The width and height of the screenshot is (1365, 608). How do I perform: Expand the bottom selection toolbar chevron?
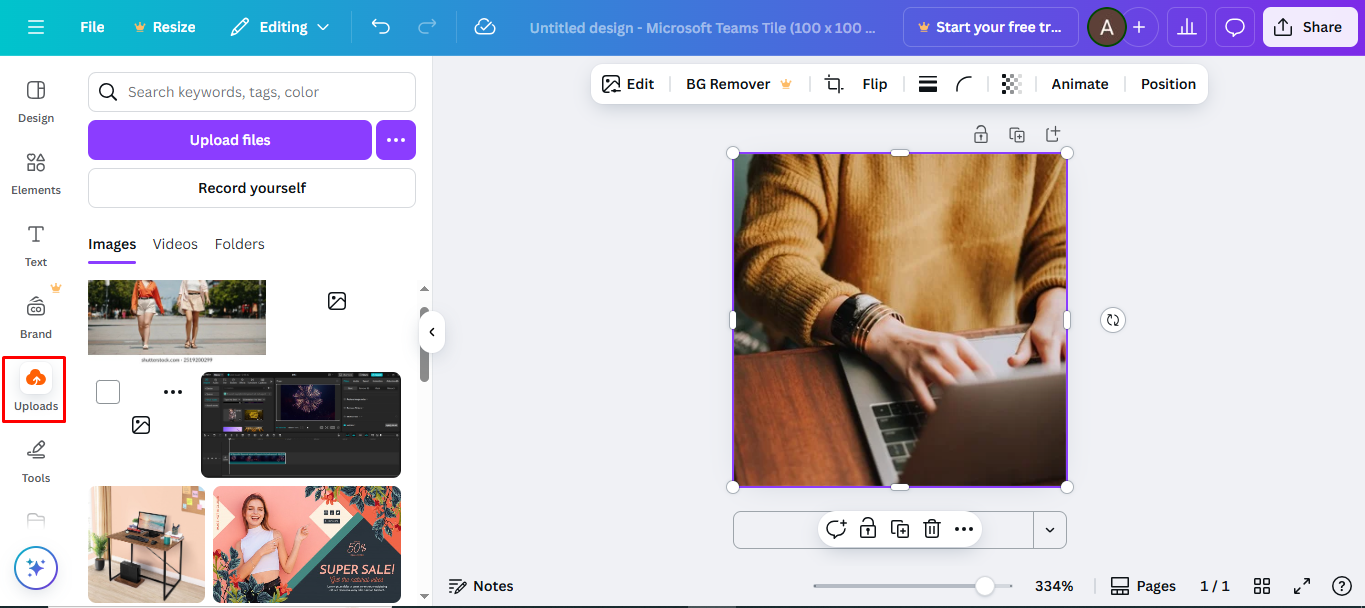pyautogui.click(x=1050, y=529)
